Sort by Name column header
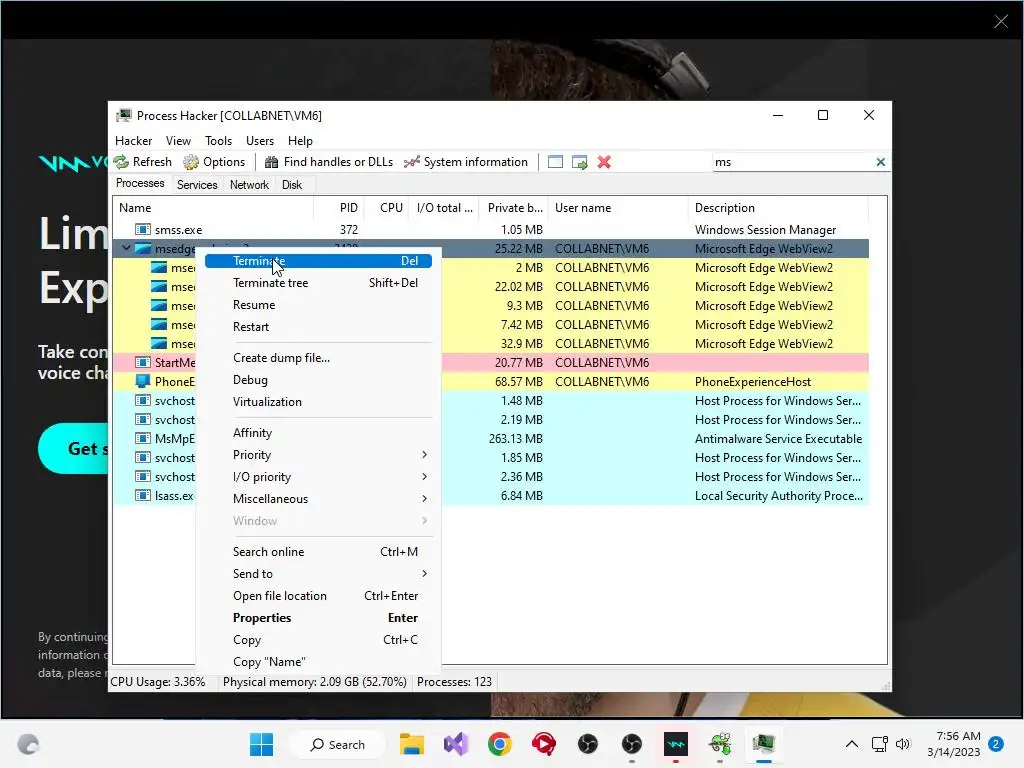Viewport: 1024px width, 768px height. 214,208
